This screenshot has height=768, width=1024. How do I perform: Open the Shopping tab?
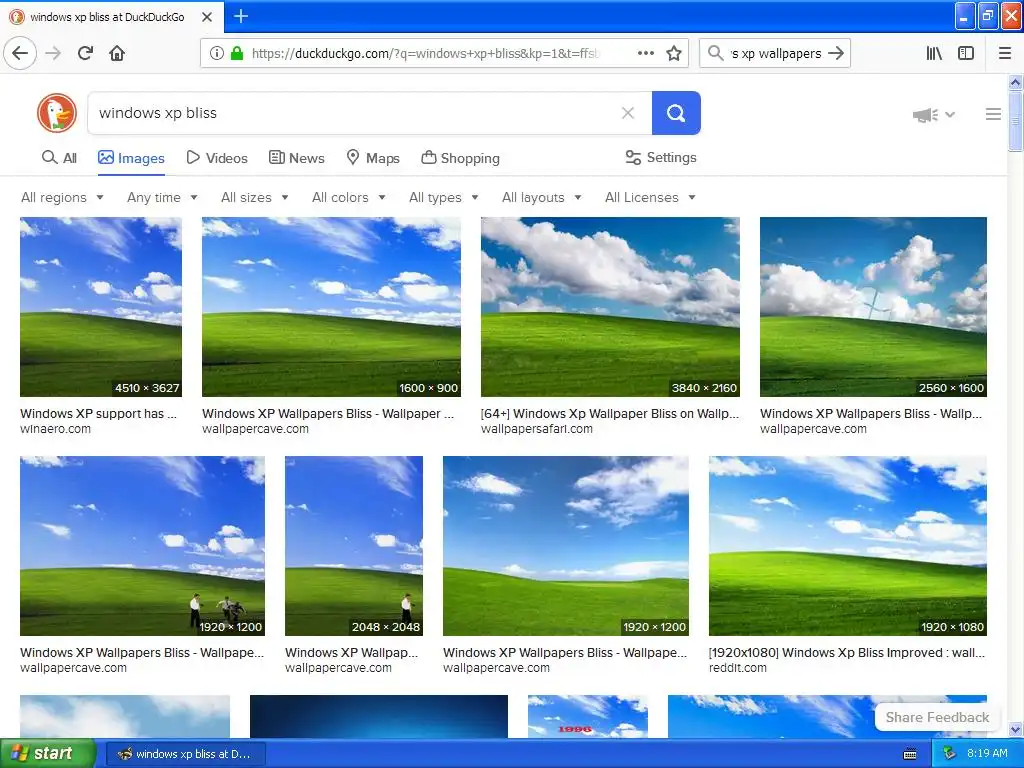click(460, 158)
